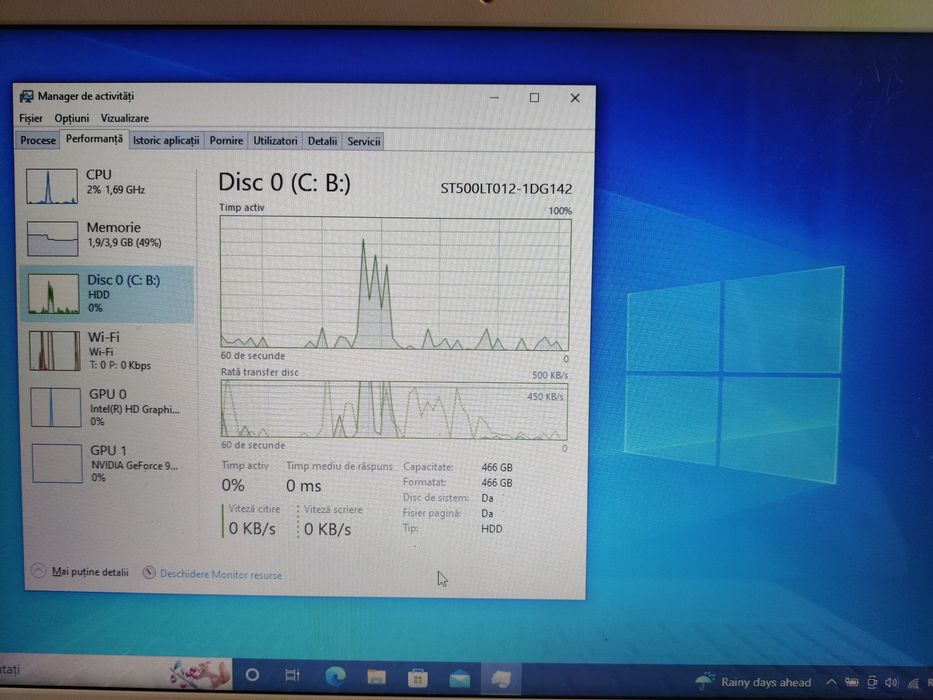This screenshot has width=933, height=700.
Task: Collapse details using the chevron icon
Action: [x=39, y=571]
